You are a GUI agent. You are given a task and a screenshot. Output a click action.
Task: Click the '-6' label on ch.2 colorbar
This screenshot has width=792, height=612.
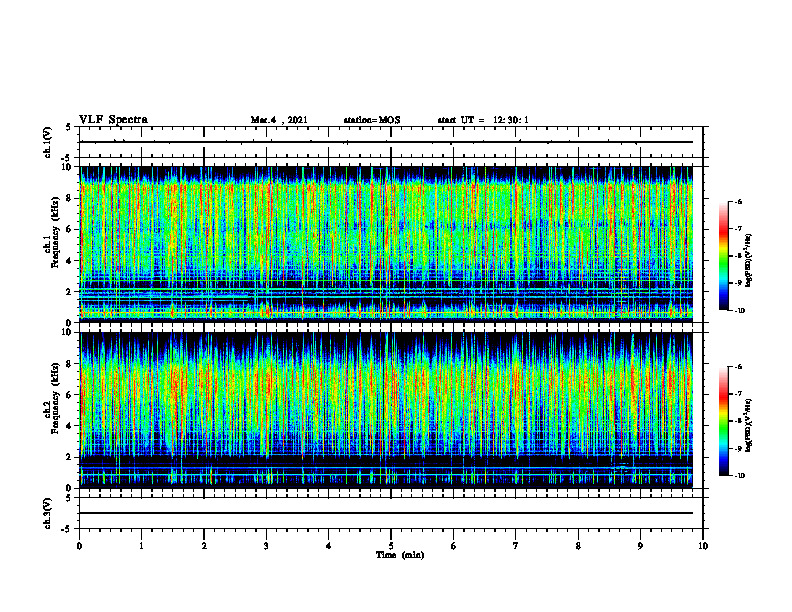coord(738,367)
